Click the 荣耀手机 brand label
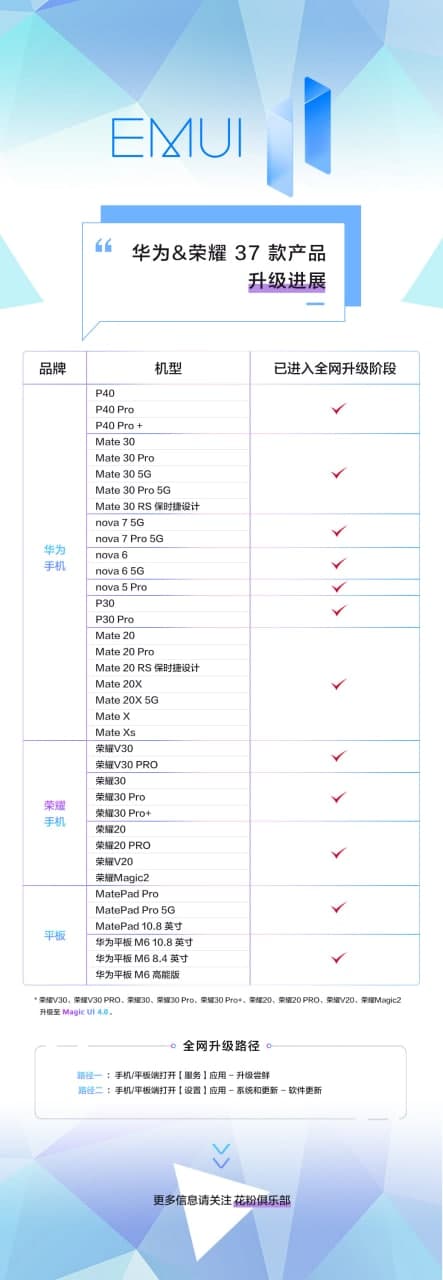This screenshot has width=443, height=1280. (54, 813)
